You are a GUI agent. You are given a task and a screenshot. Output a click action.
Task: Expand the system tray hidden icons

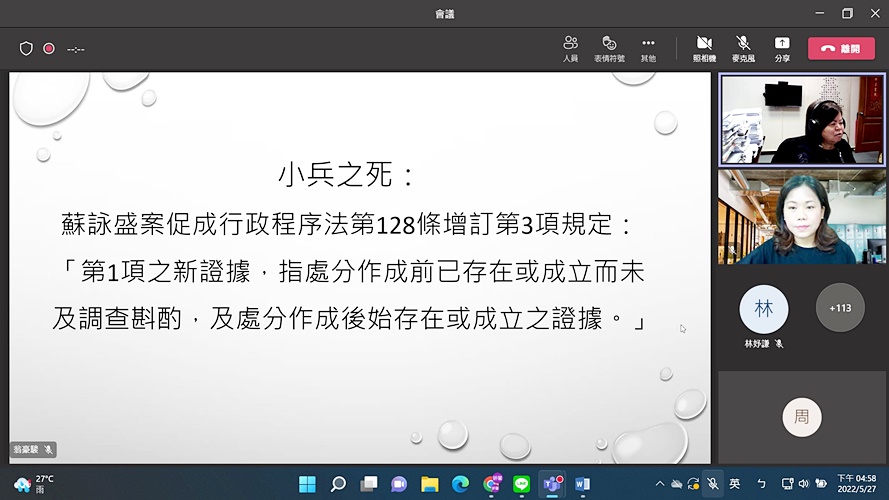660,484
